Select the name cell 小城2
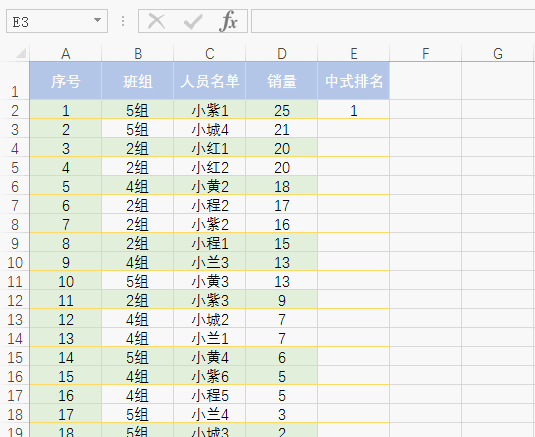Image resolution: width=535 pixels, height=437 pixels. click(x=209, y=318)
